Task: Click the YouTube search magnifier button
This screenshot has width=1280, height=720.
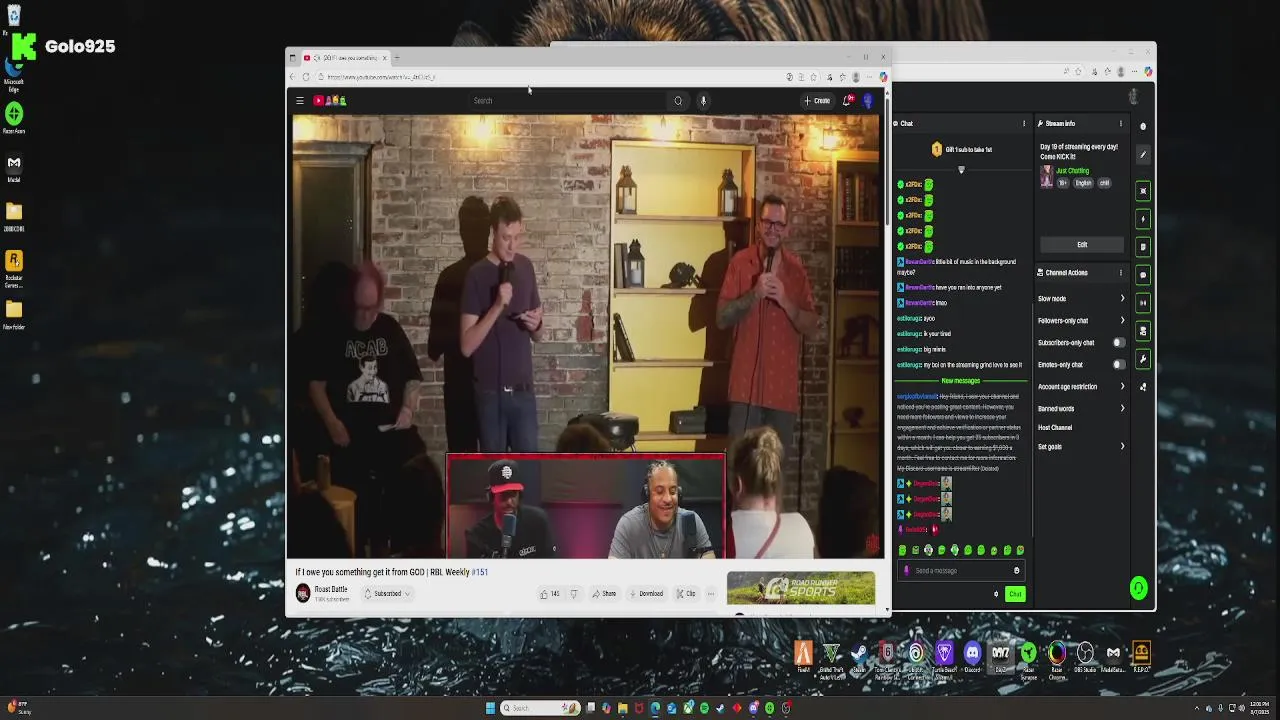Action: point(678,100)
